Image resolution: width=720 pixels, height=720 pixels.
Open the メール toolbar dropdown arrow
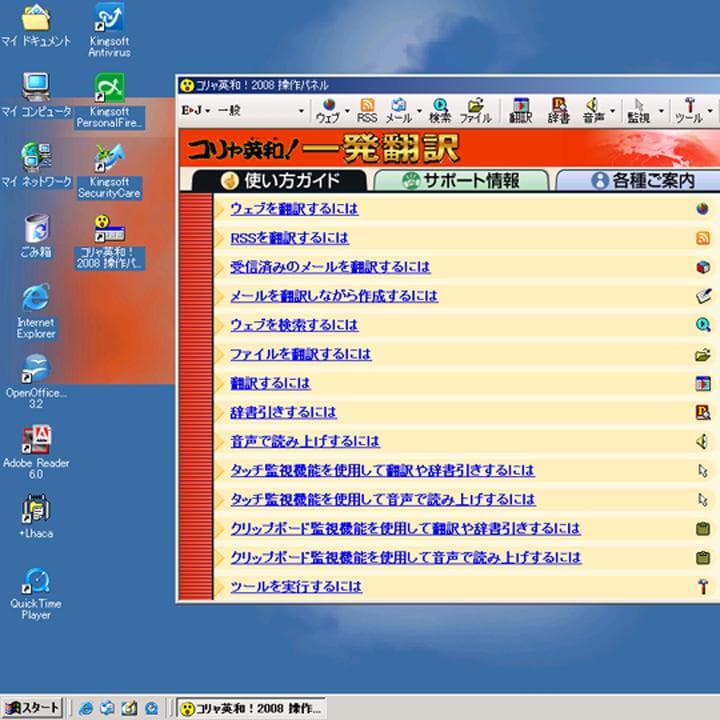[x=419, y=111]
